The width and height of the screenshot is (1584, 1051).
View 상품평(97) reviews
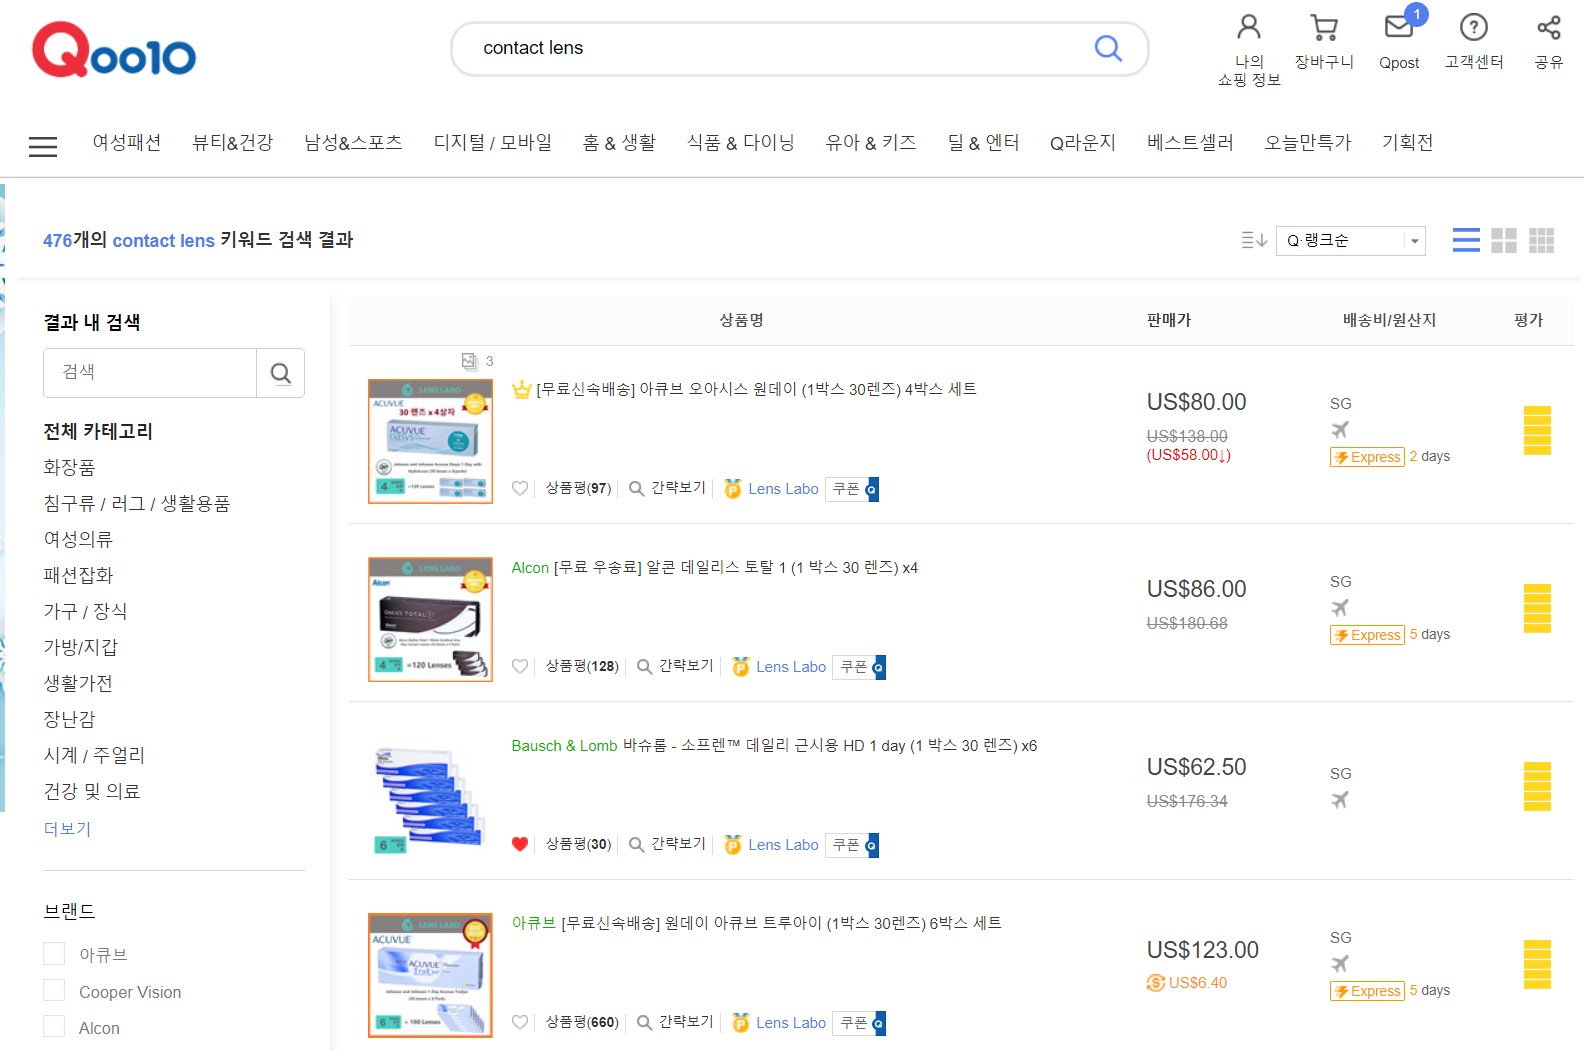tap(578, 488)
